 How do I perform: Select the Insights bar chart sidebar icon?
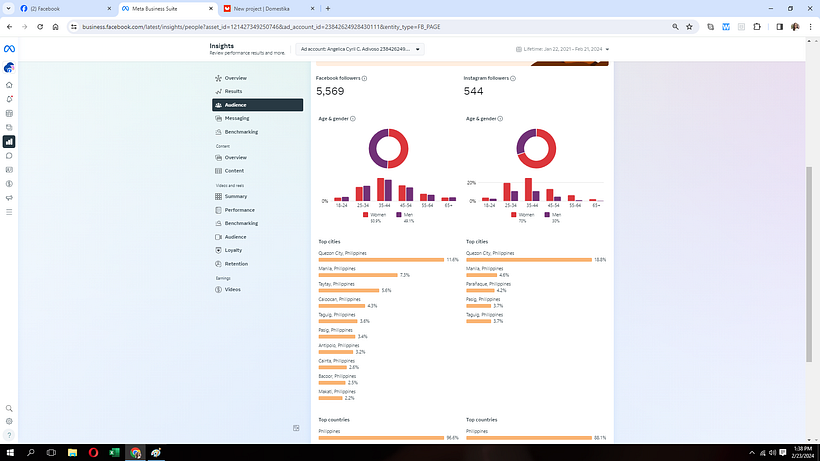pos(9,142)
